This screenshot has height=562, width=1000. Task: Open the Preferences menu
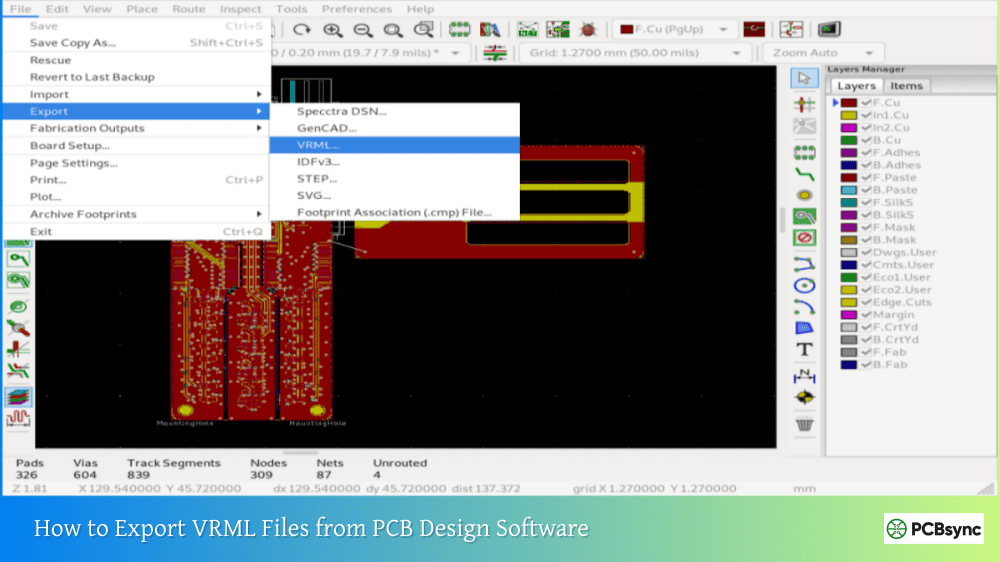click(x=357, y=9)
